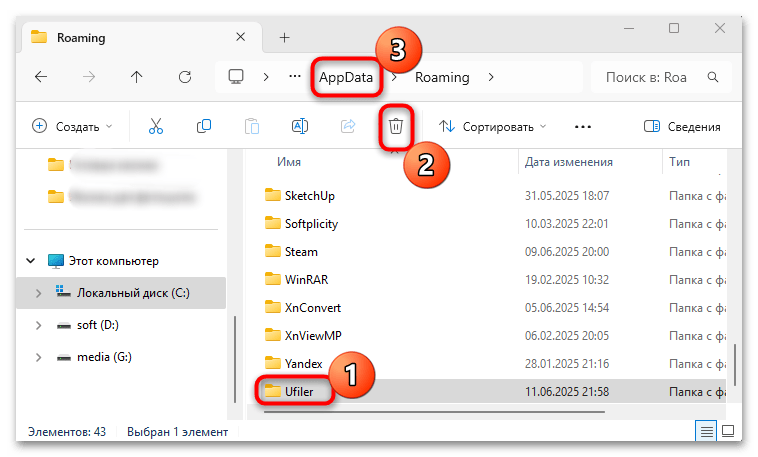Expand Локальный диск (C:) in tree
The image size is (758, 457).
point(38,293)
